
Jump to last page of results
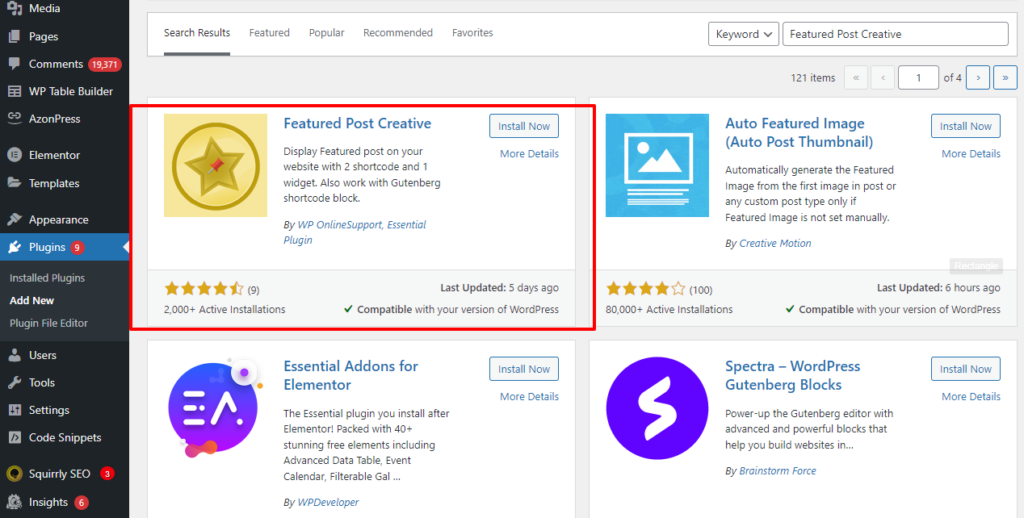1004,77
